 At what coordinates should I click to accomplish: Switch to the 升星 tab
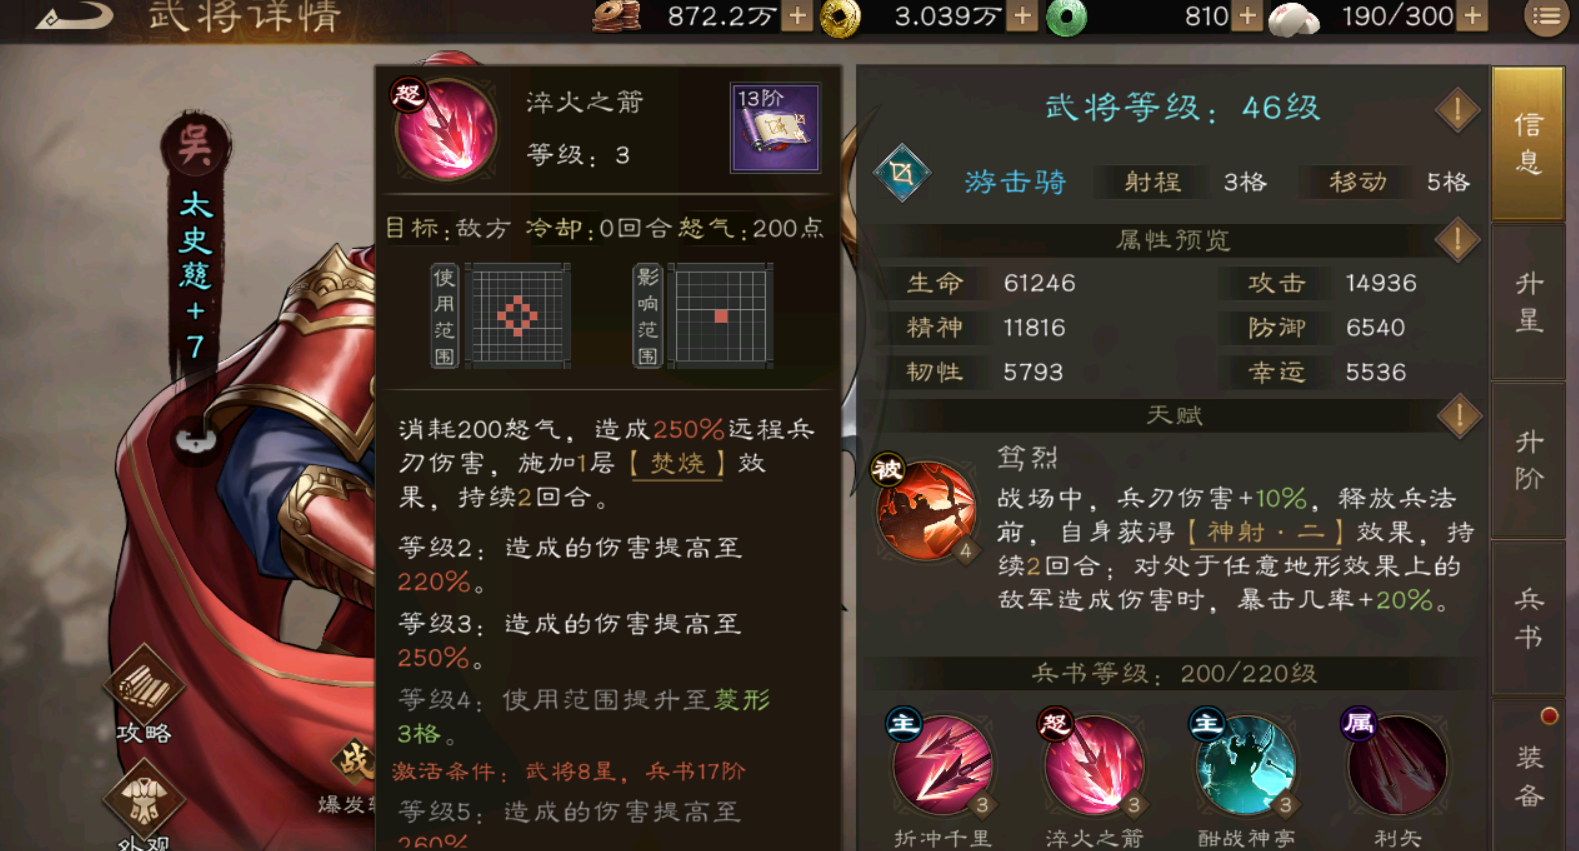1528,302
